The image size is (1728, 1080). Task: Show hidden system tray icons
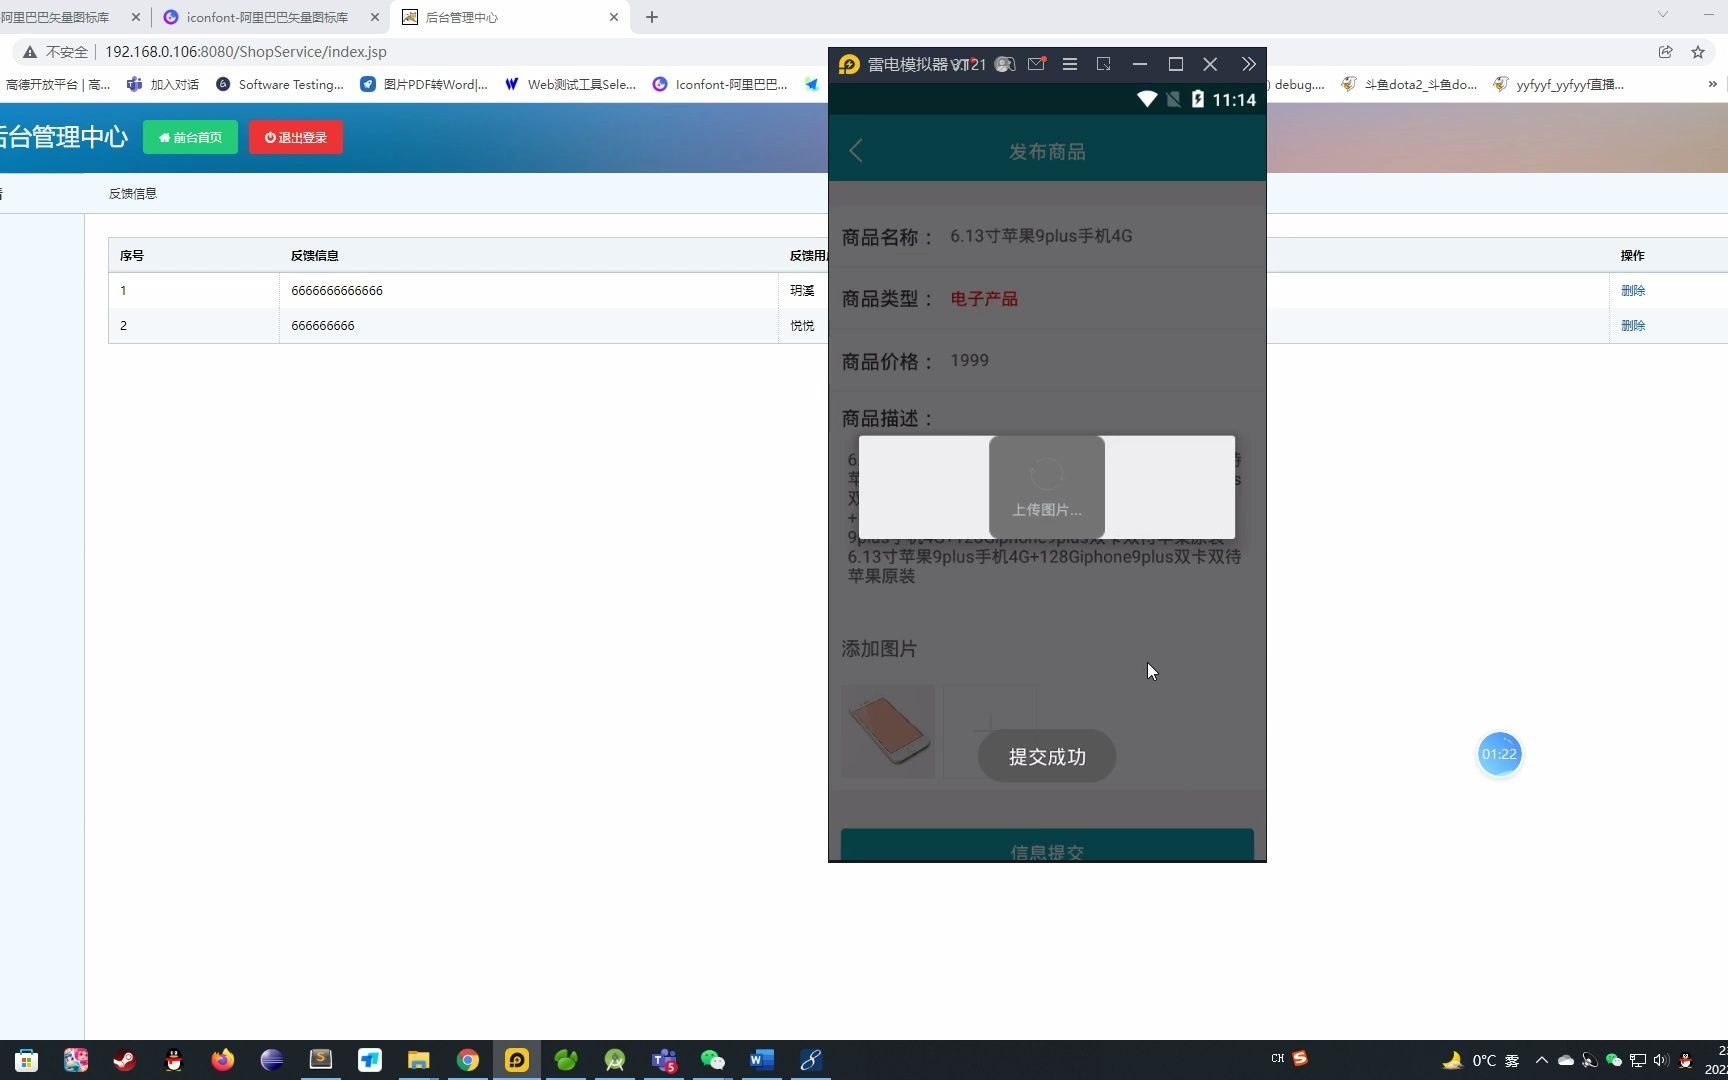coord(1541,1060)
